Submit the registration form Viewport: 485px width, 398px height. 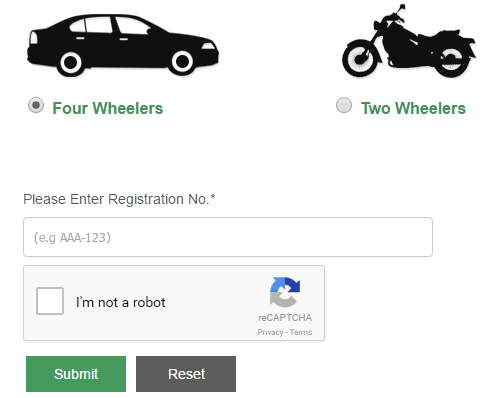coord(76,374)
